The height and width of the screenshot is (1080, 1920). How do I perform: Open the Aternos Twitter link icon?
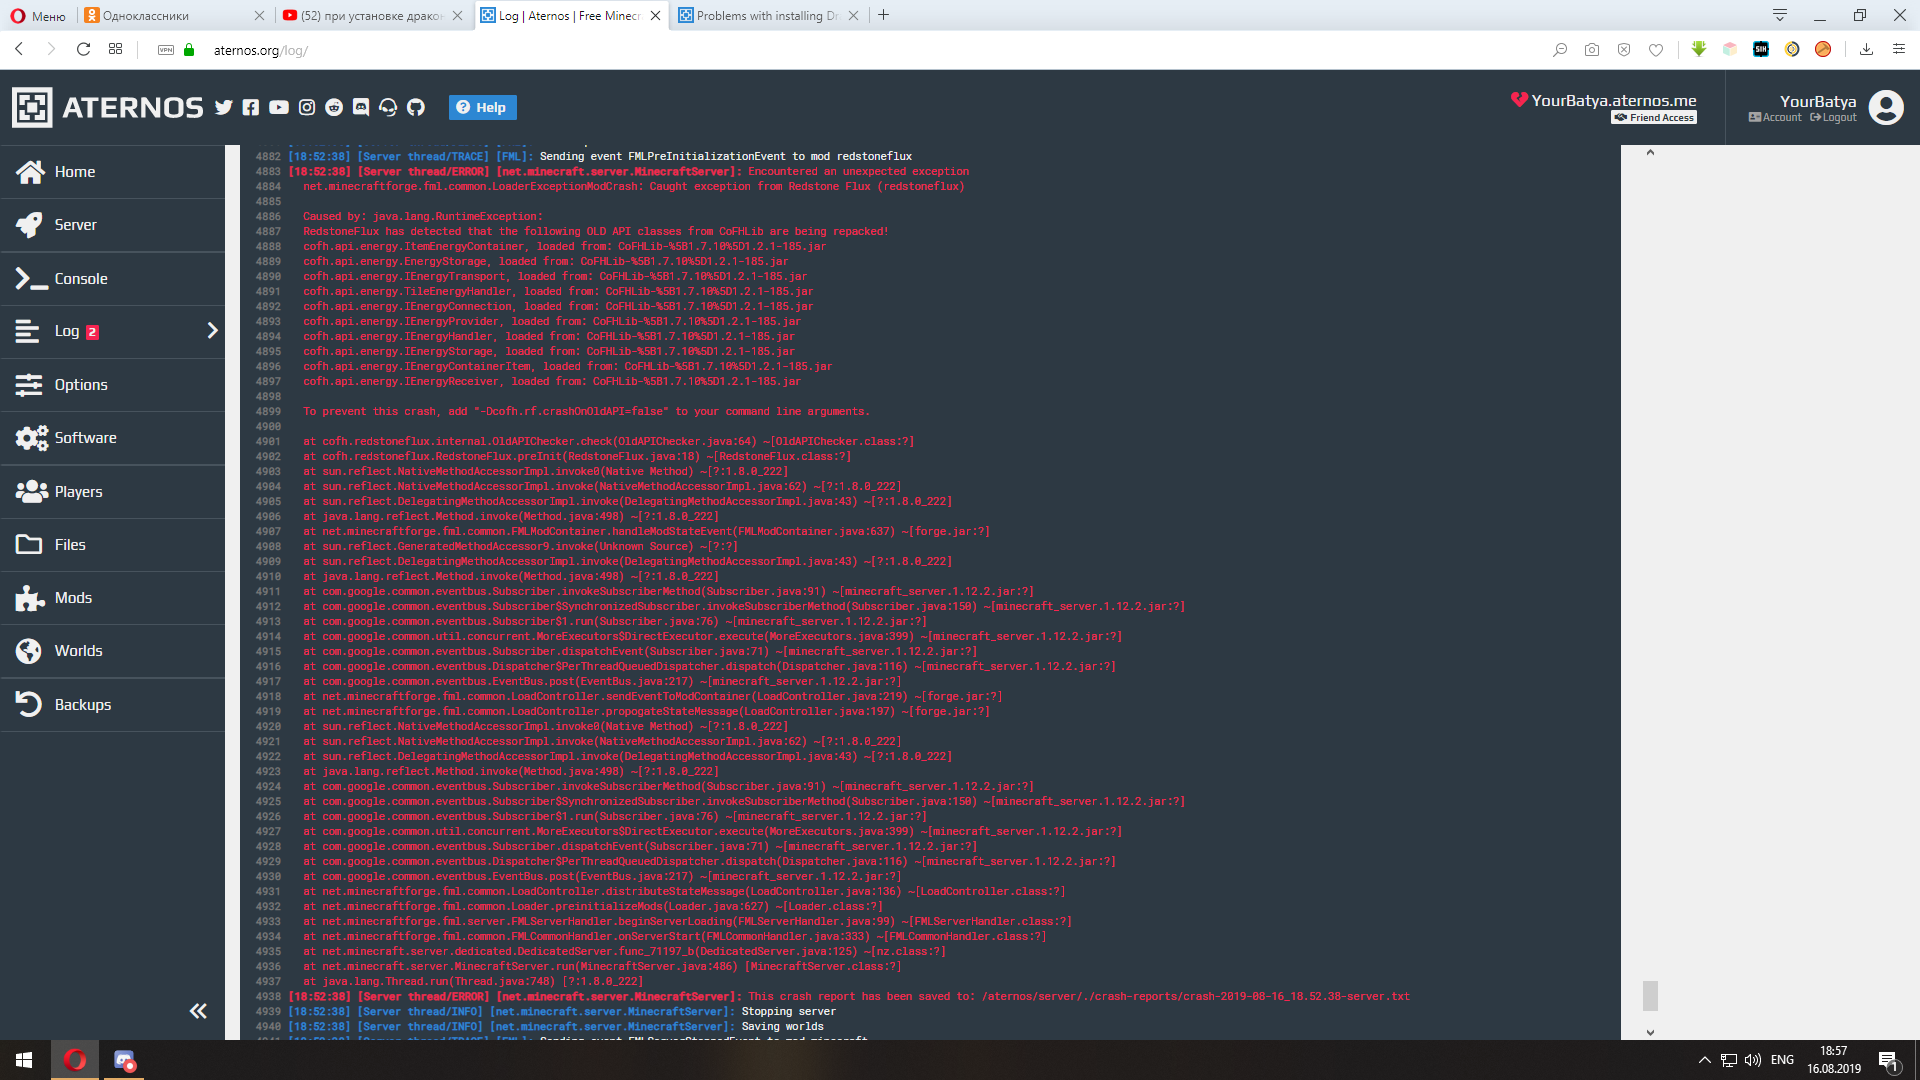click(223, 107)
